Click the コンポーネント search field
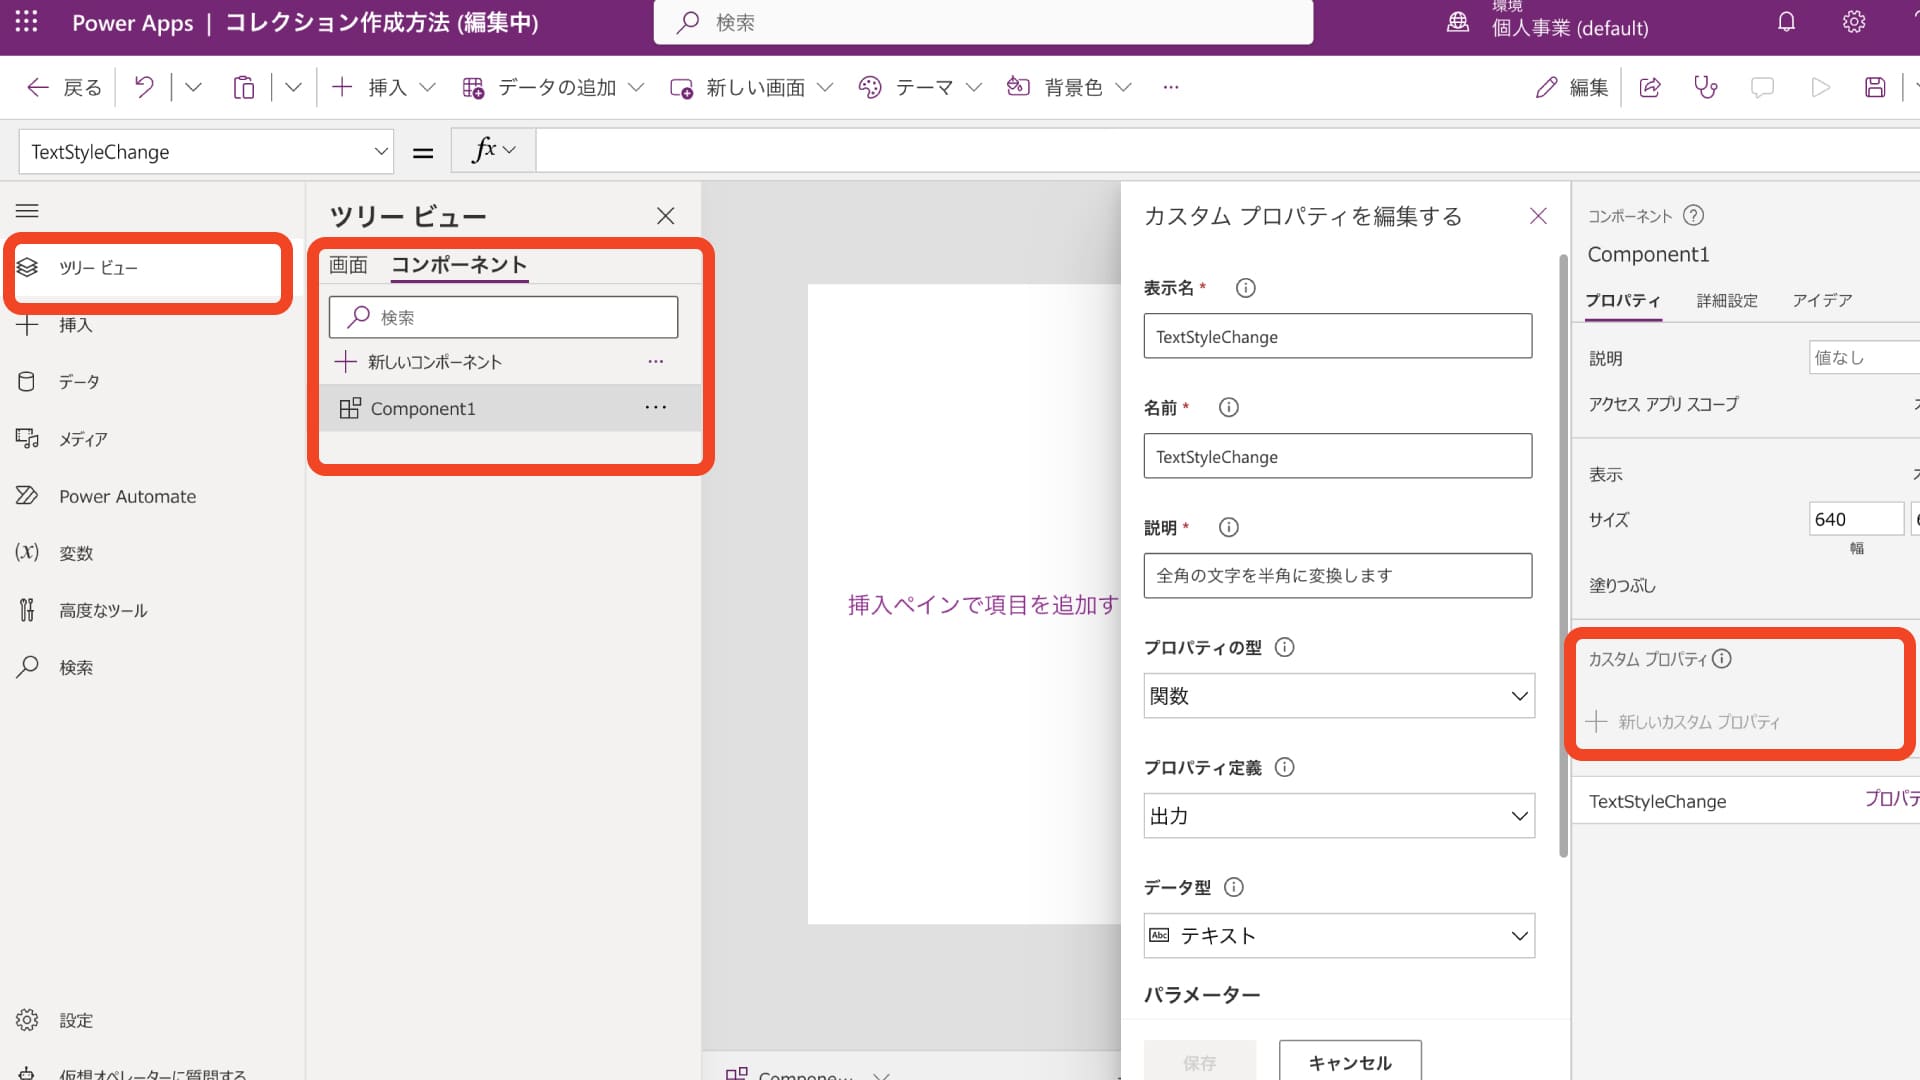 (503, 316)
